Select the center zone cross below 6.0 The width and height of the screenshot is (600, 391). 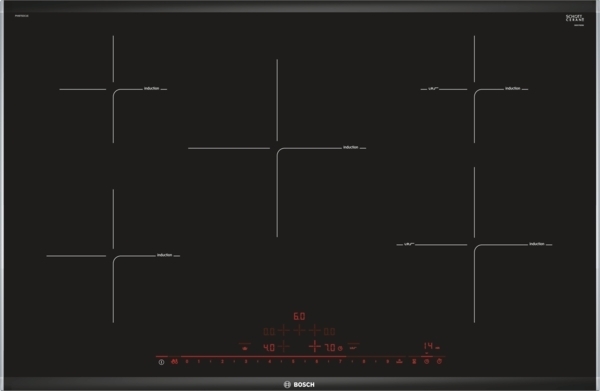299,330
